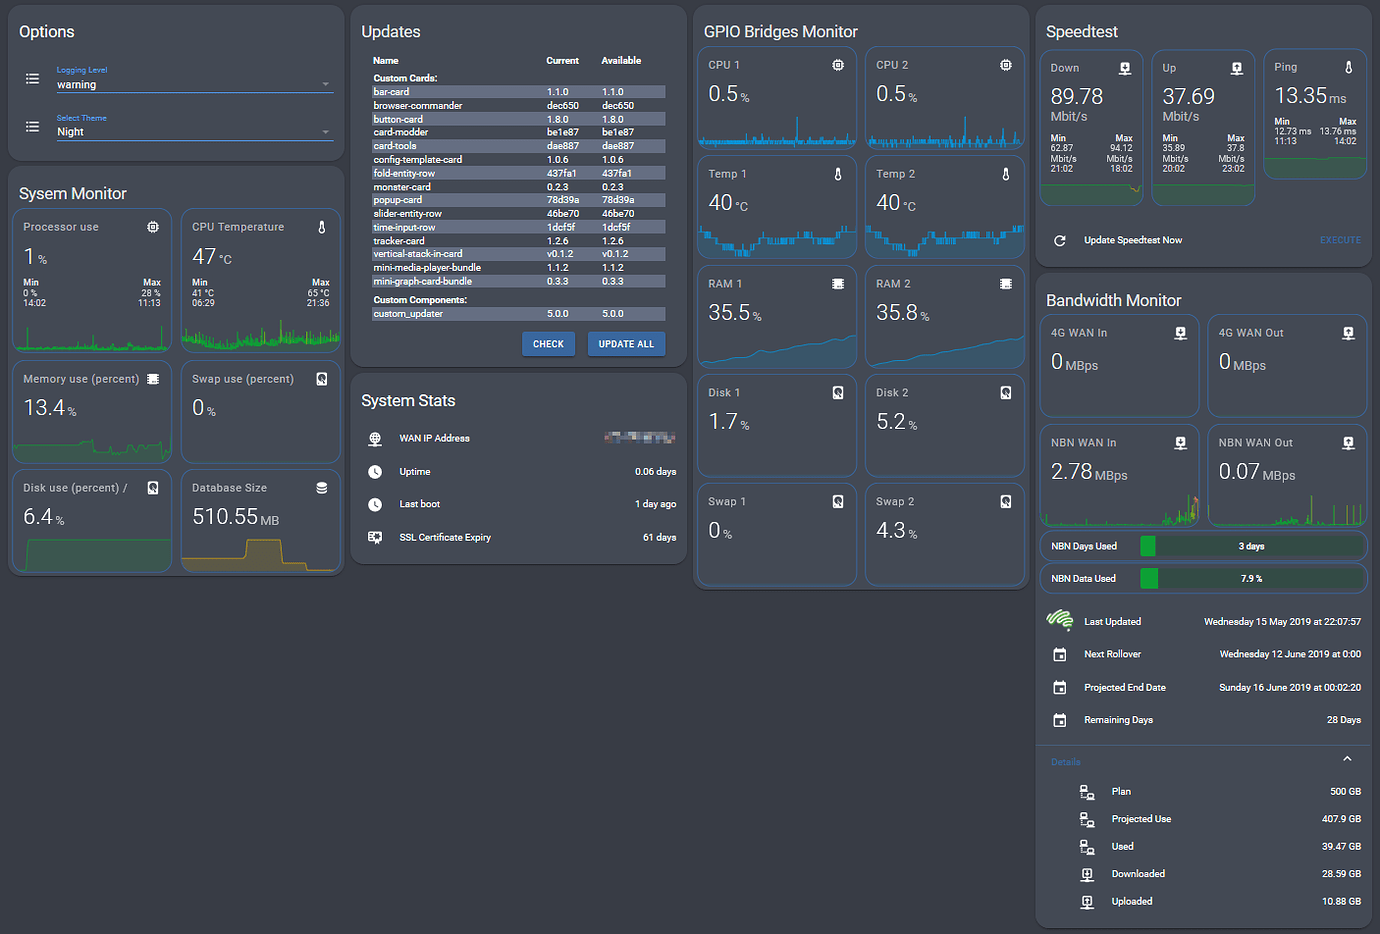Click the download icon on the Down speed card
The image size is (1380, 934).
tap(1124, 67)
